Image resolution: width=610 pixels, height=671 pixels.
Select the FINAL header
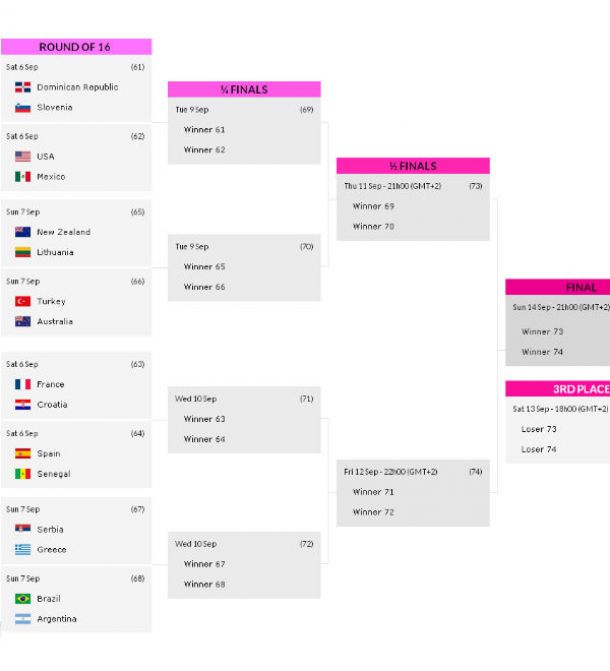point(558,287)
